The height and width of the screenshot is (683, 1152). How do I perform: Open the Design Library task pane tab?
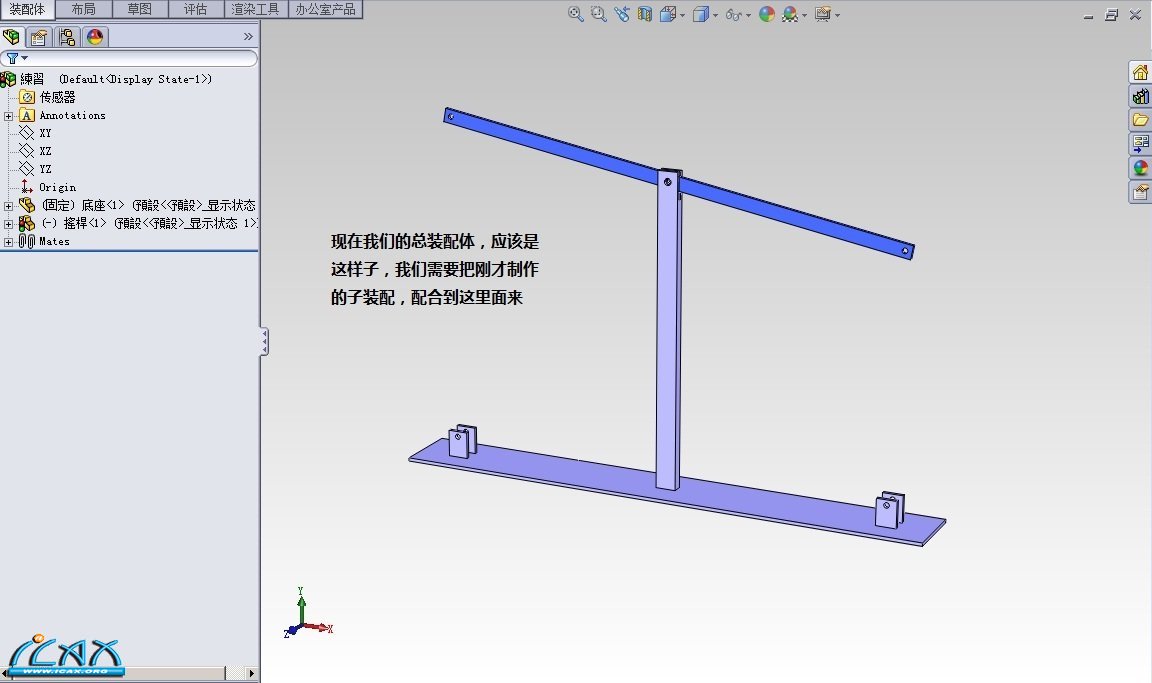1140,96
